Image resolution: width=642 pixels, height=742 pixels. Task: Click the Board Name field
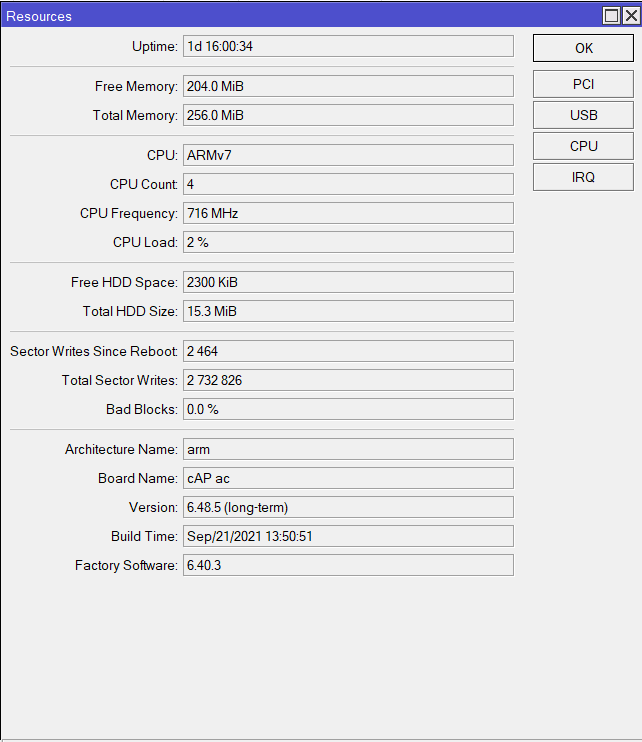348,478
